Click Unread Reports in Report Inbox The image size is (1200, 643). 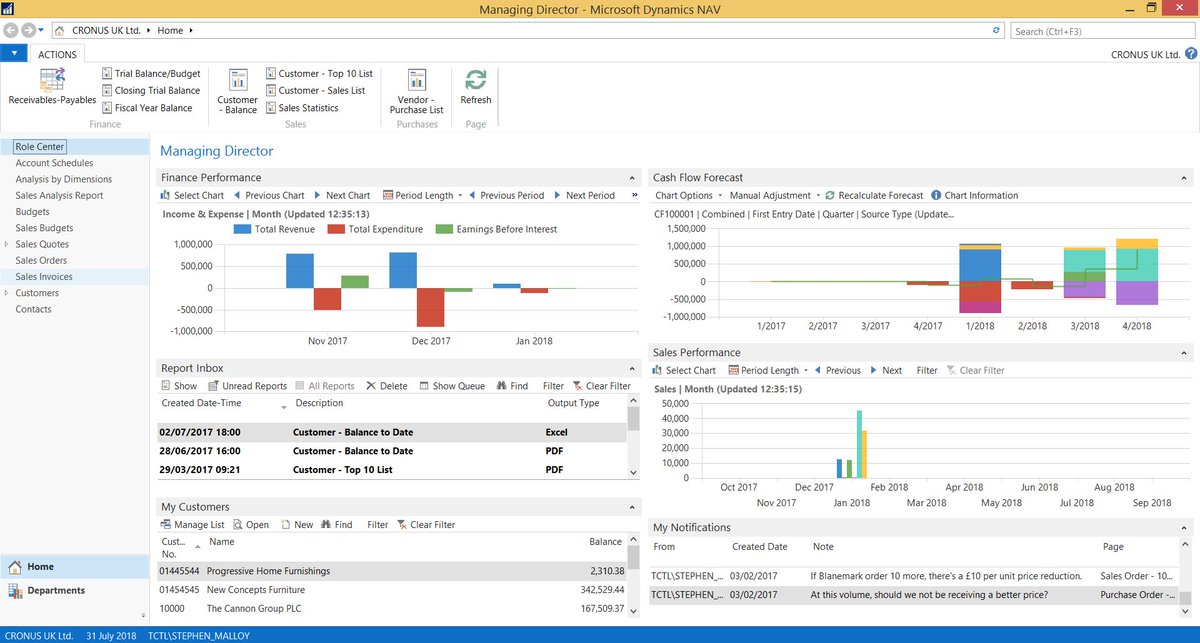click(247, 385)
